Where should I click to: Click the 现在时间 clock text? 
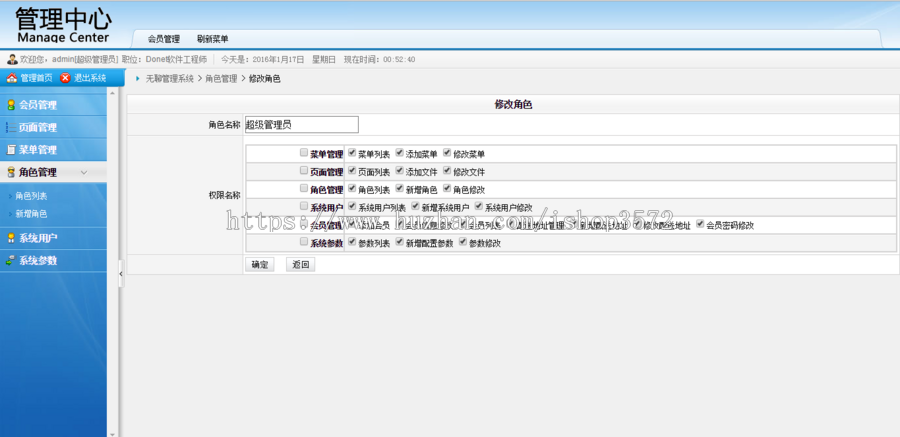pos(379,59)
